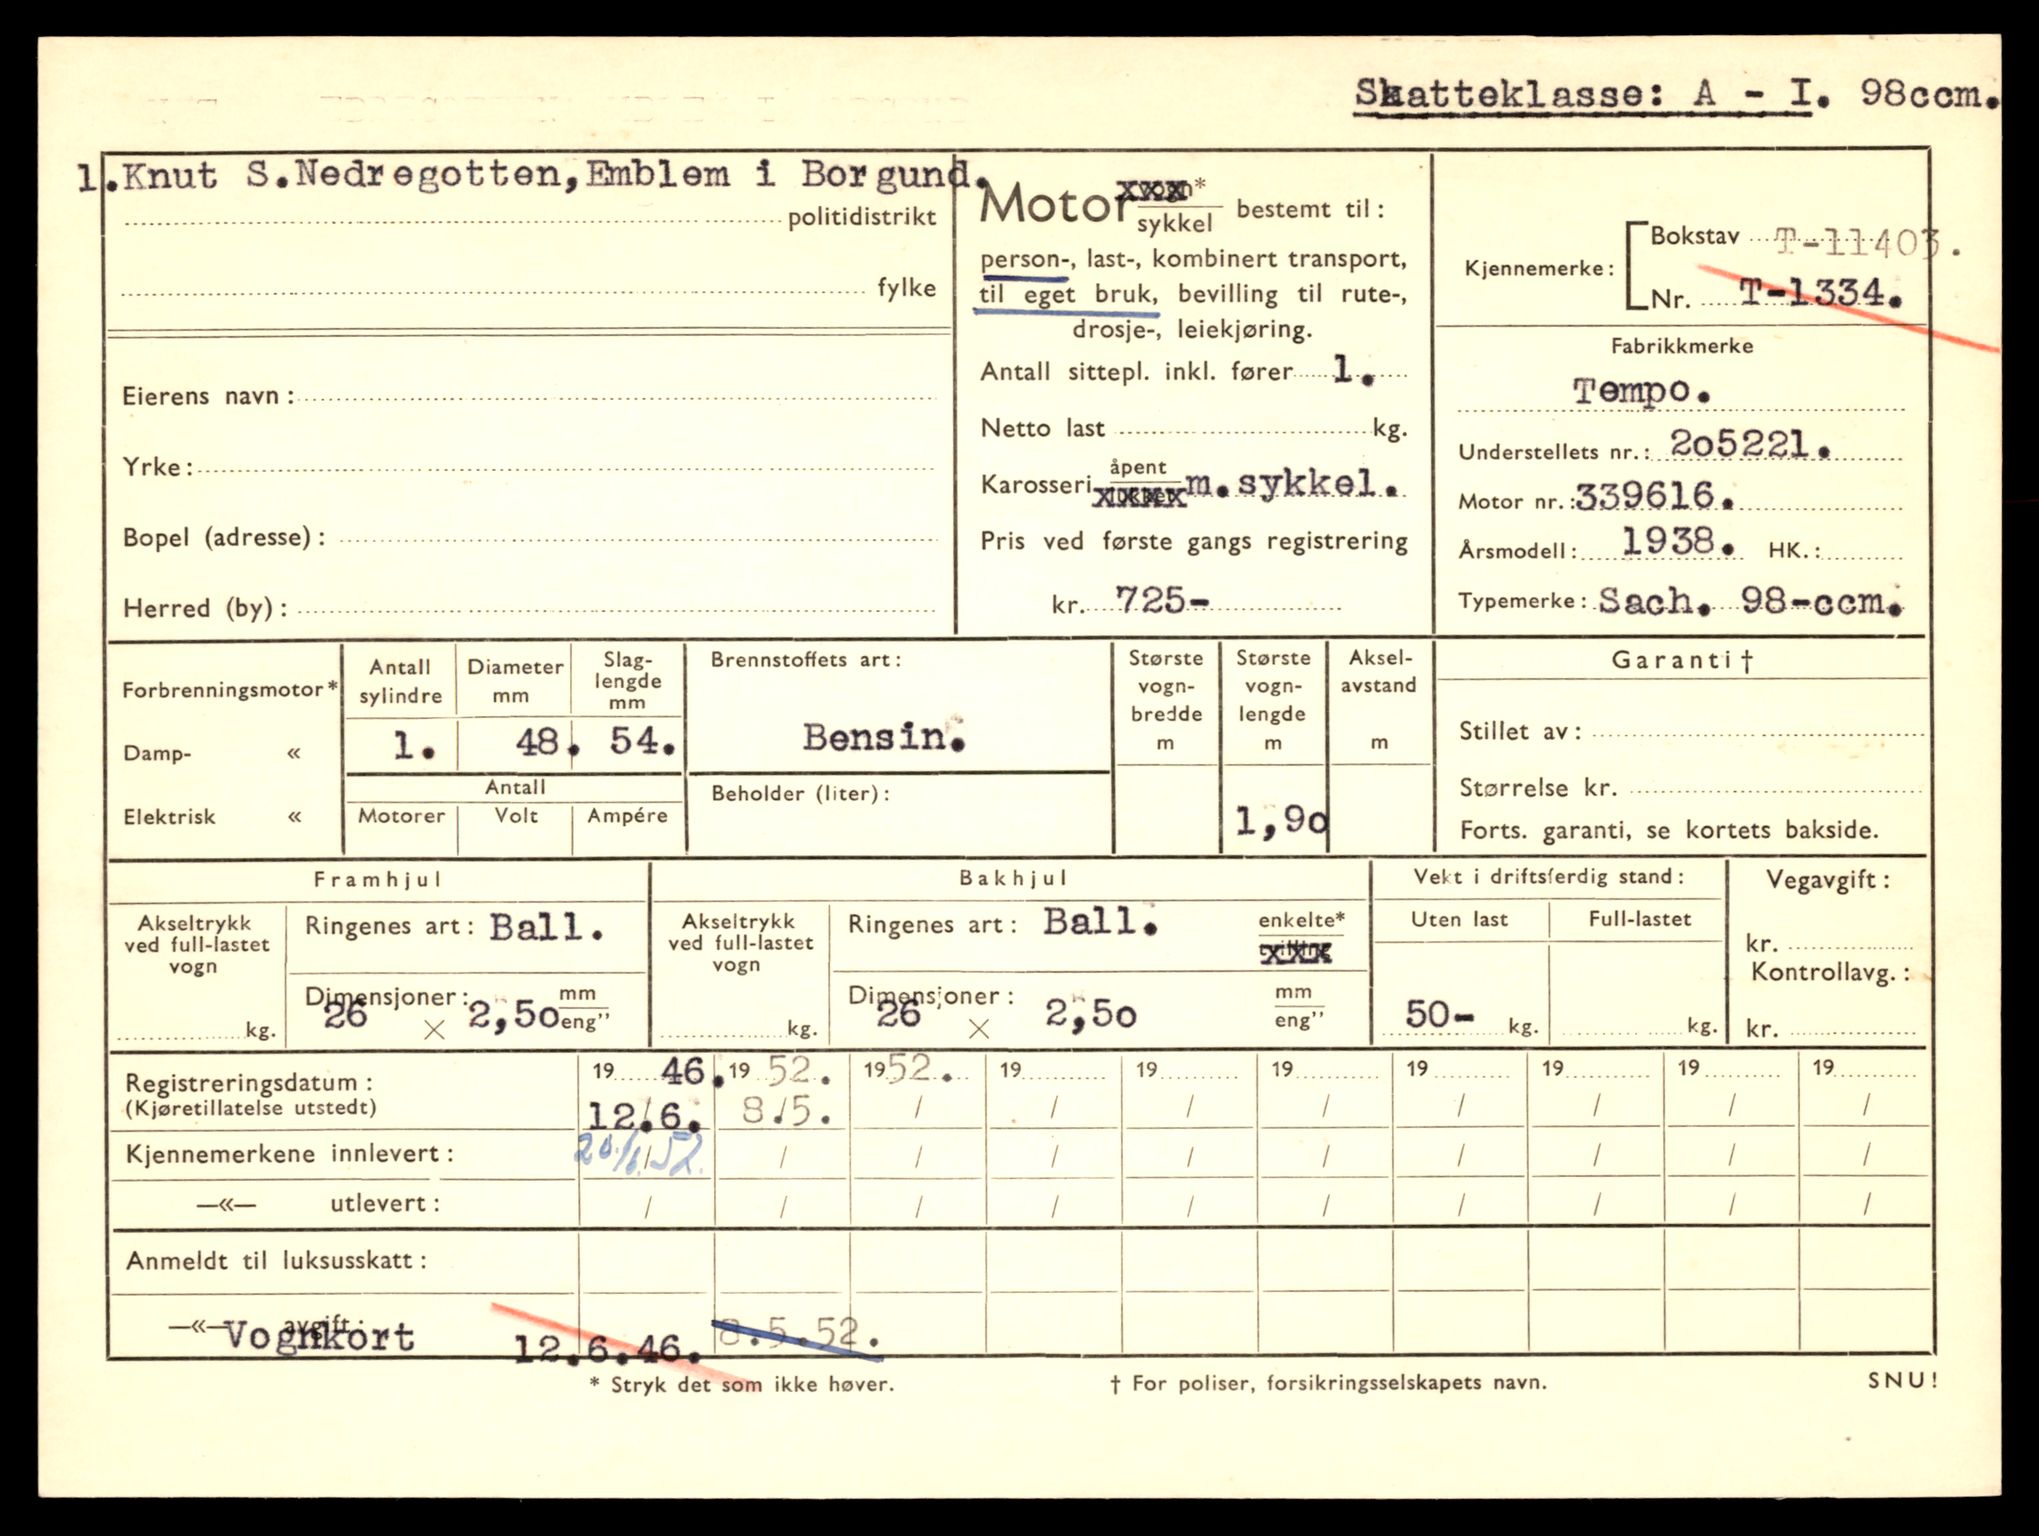The image size is (2039, 1536).
Task: Click the Kontrollavg. label
Action: pyautogui.click(x=1831, y=973)
